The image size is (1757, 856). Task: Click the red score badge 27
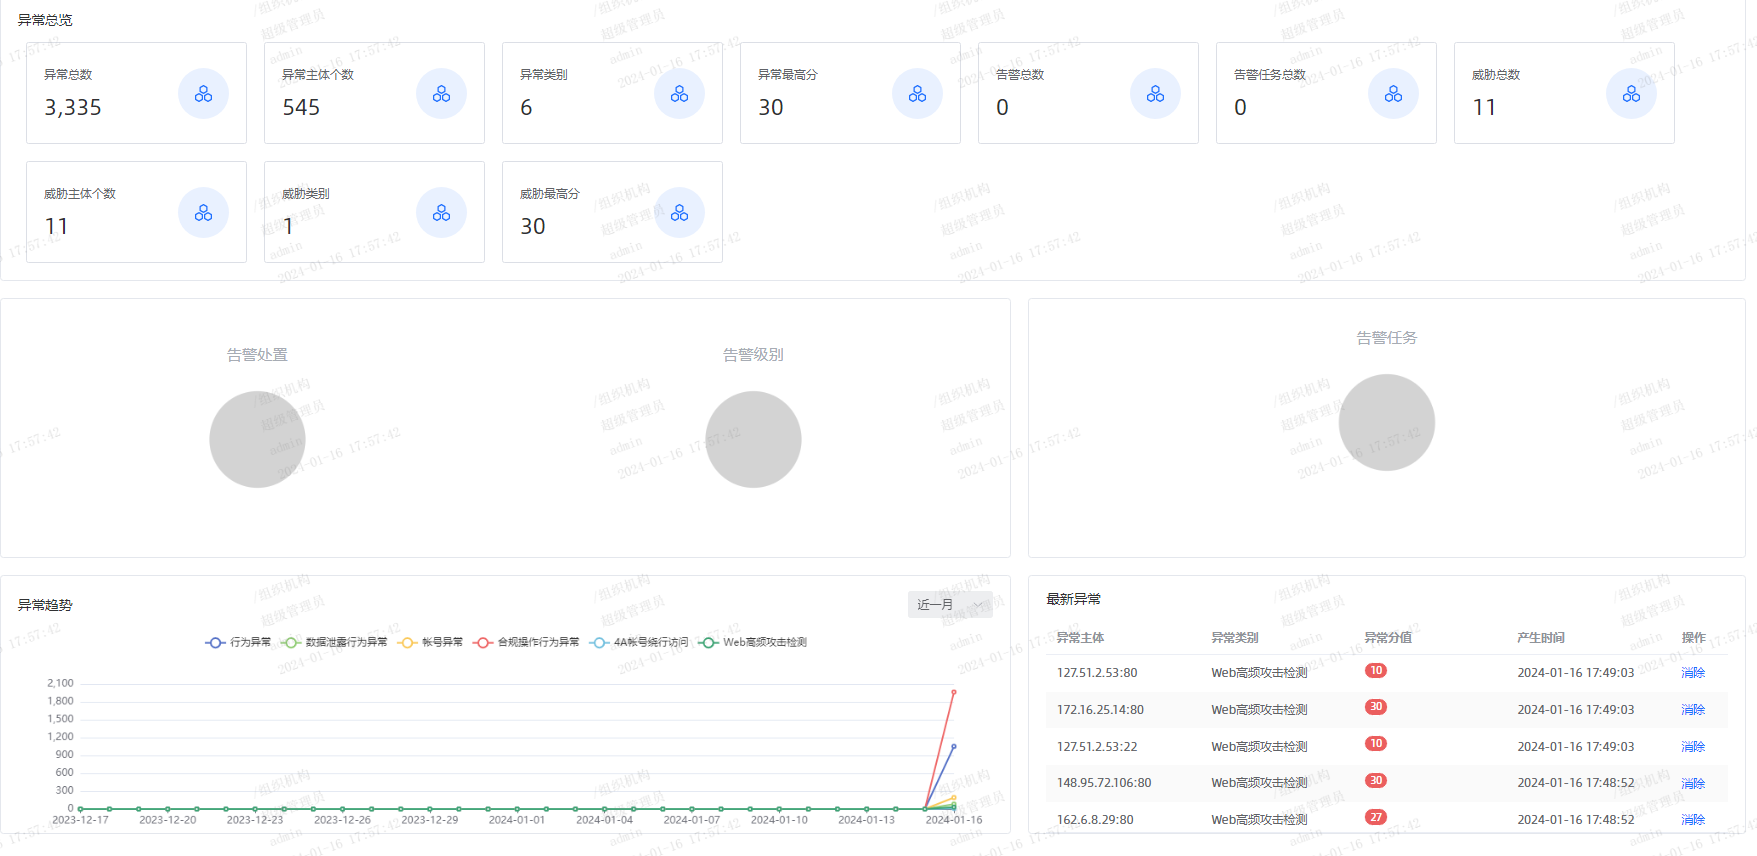click(x=1376, y=817)
